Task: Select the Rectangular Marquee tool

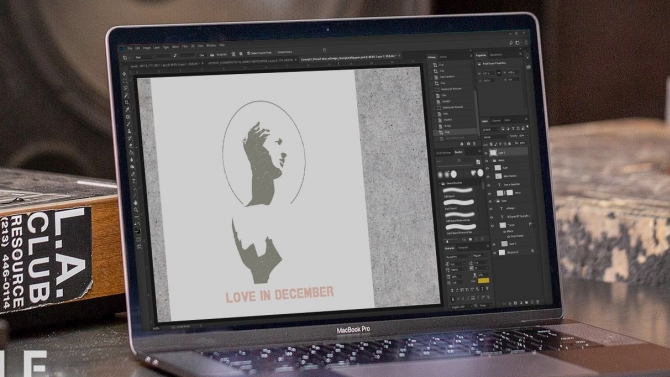Action: [x=125, y=80]
